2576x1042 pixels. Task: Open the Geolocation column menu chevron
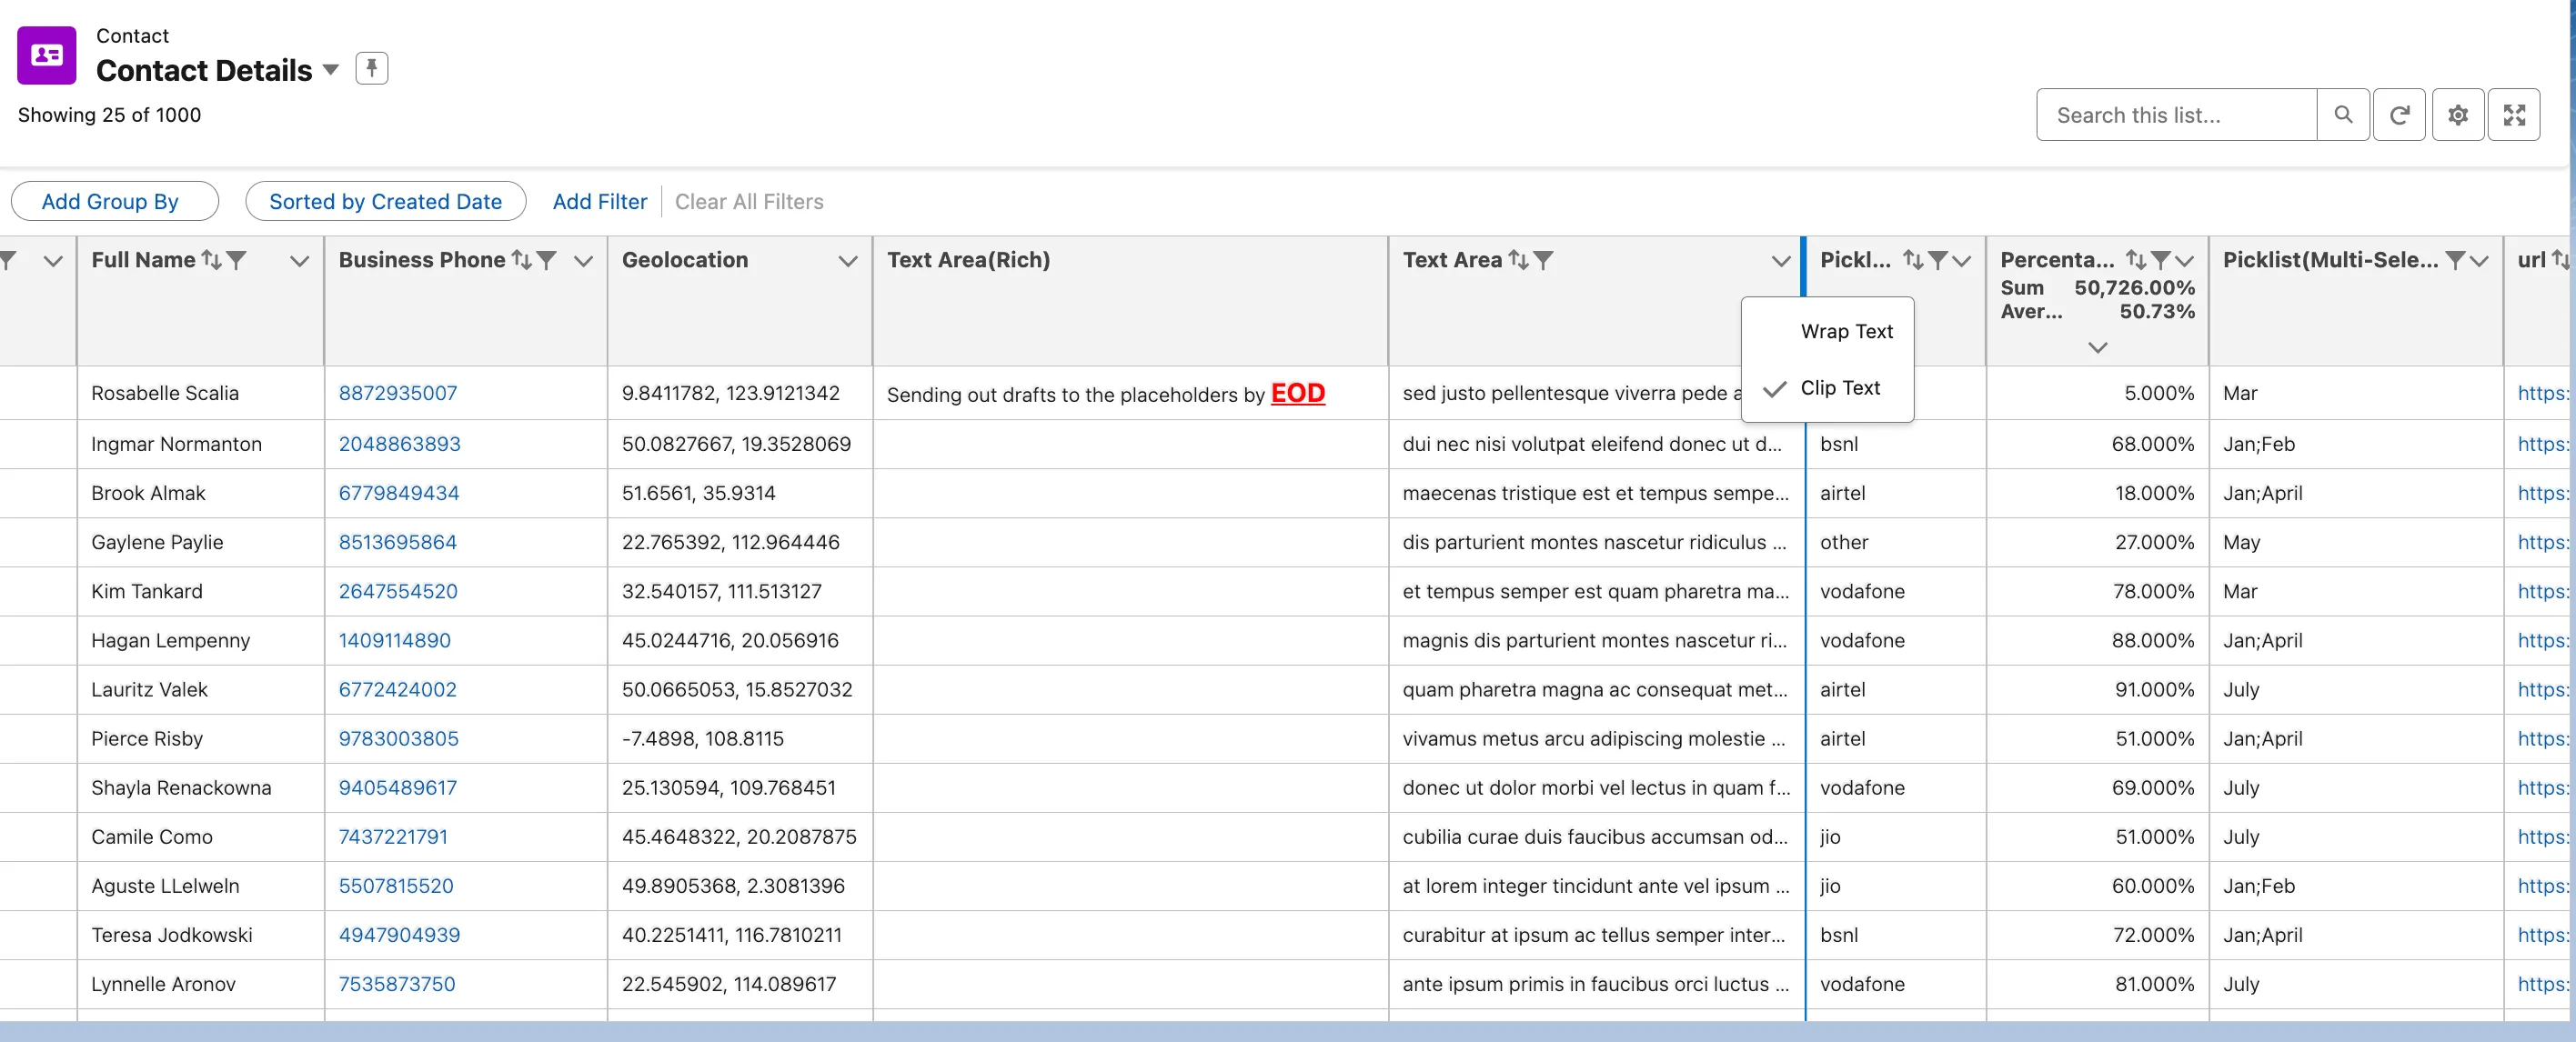847,261
